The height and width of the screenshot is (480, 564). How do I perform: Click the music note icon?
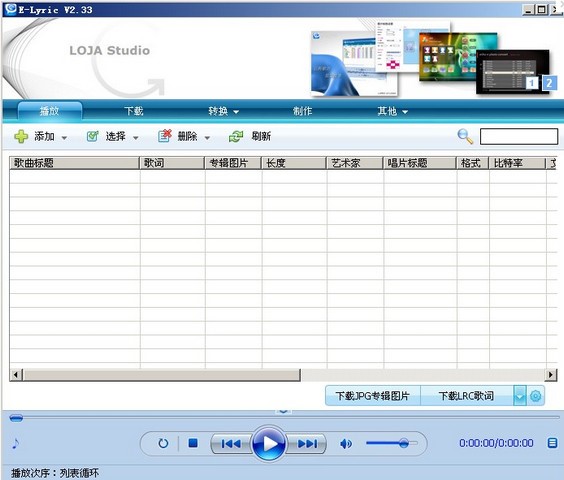click(x=15, y=443)
